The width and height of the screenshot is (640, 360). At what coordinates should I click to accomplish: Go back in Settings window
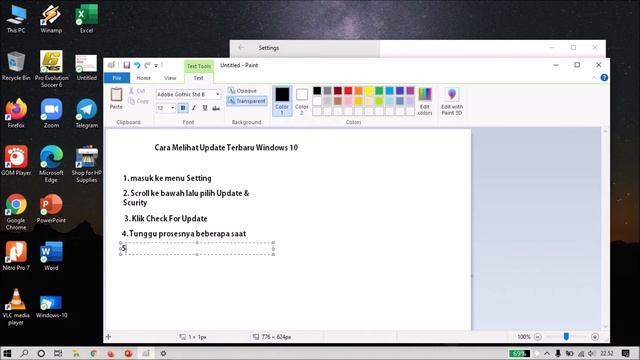(x=241, y=48)
